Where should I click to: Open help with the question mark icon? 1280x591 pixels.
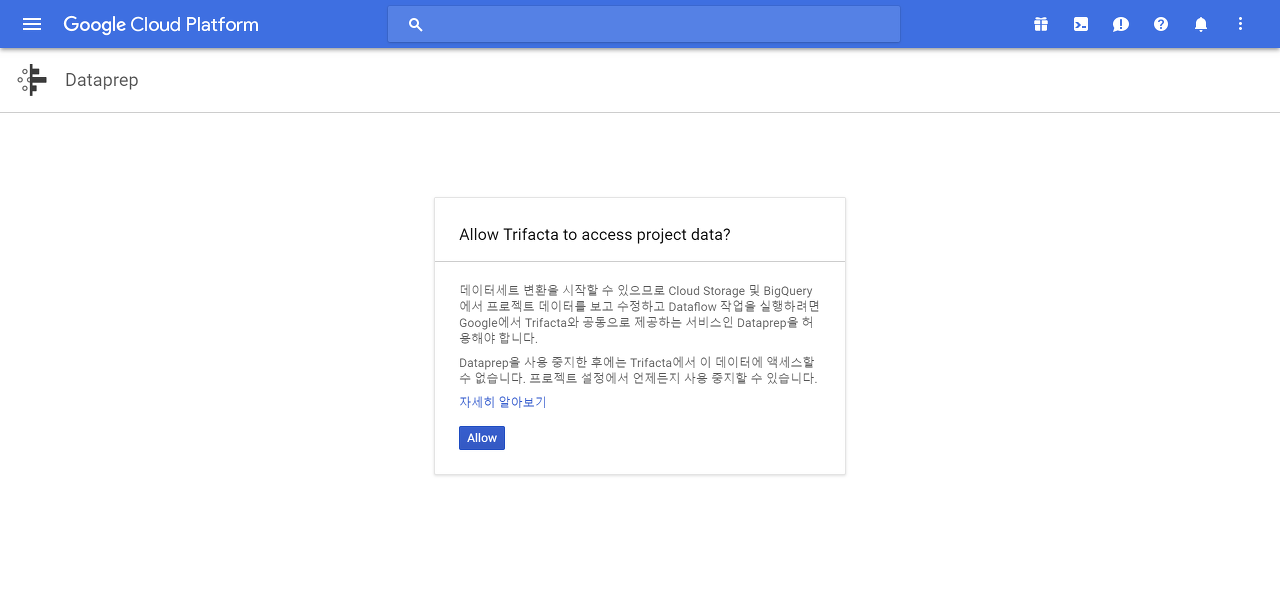click(x=1160, y=24)
